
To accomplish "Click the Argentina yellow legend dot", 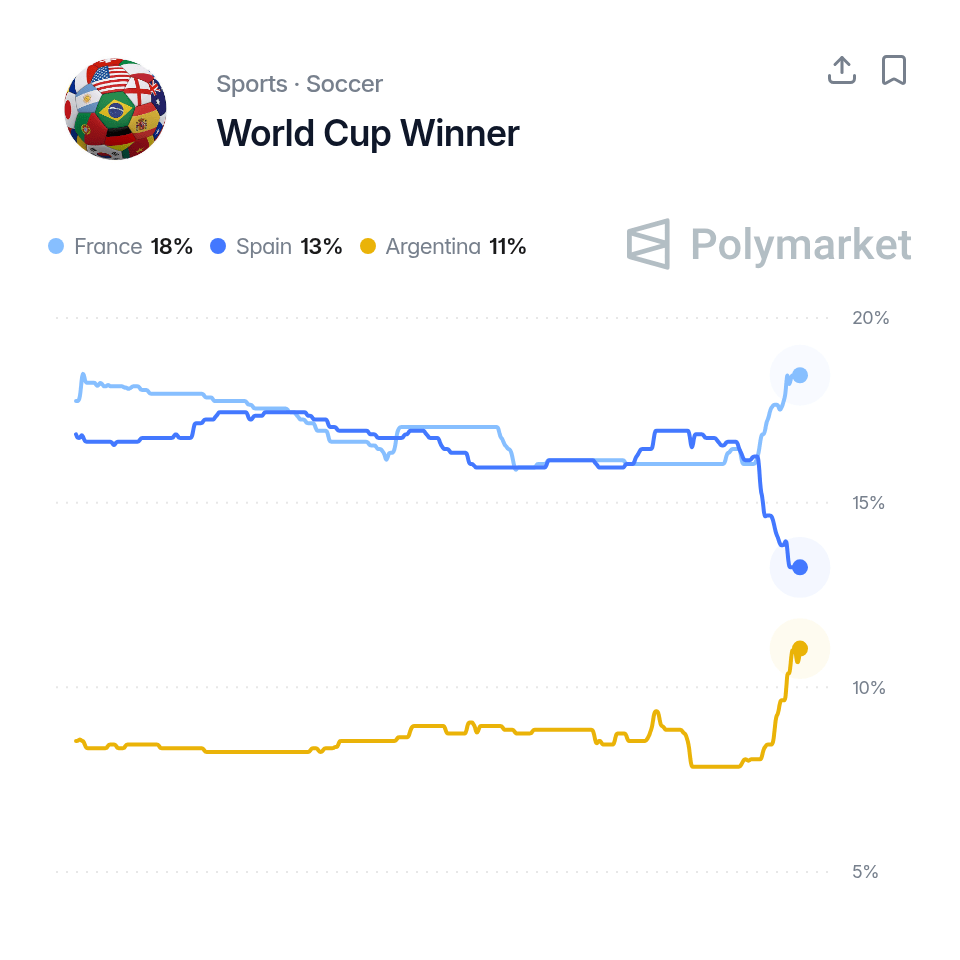I will click(x=367, y=246).
